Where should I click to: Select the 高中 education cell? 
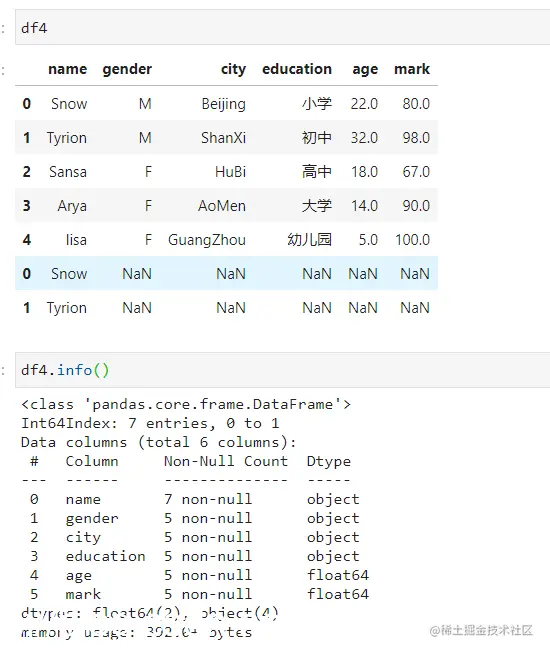click(317, 171)
